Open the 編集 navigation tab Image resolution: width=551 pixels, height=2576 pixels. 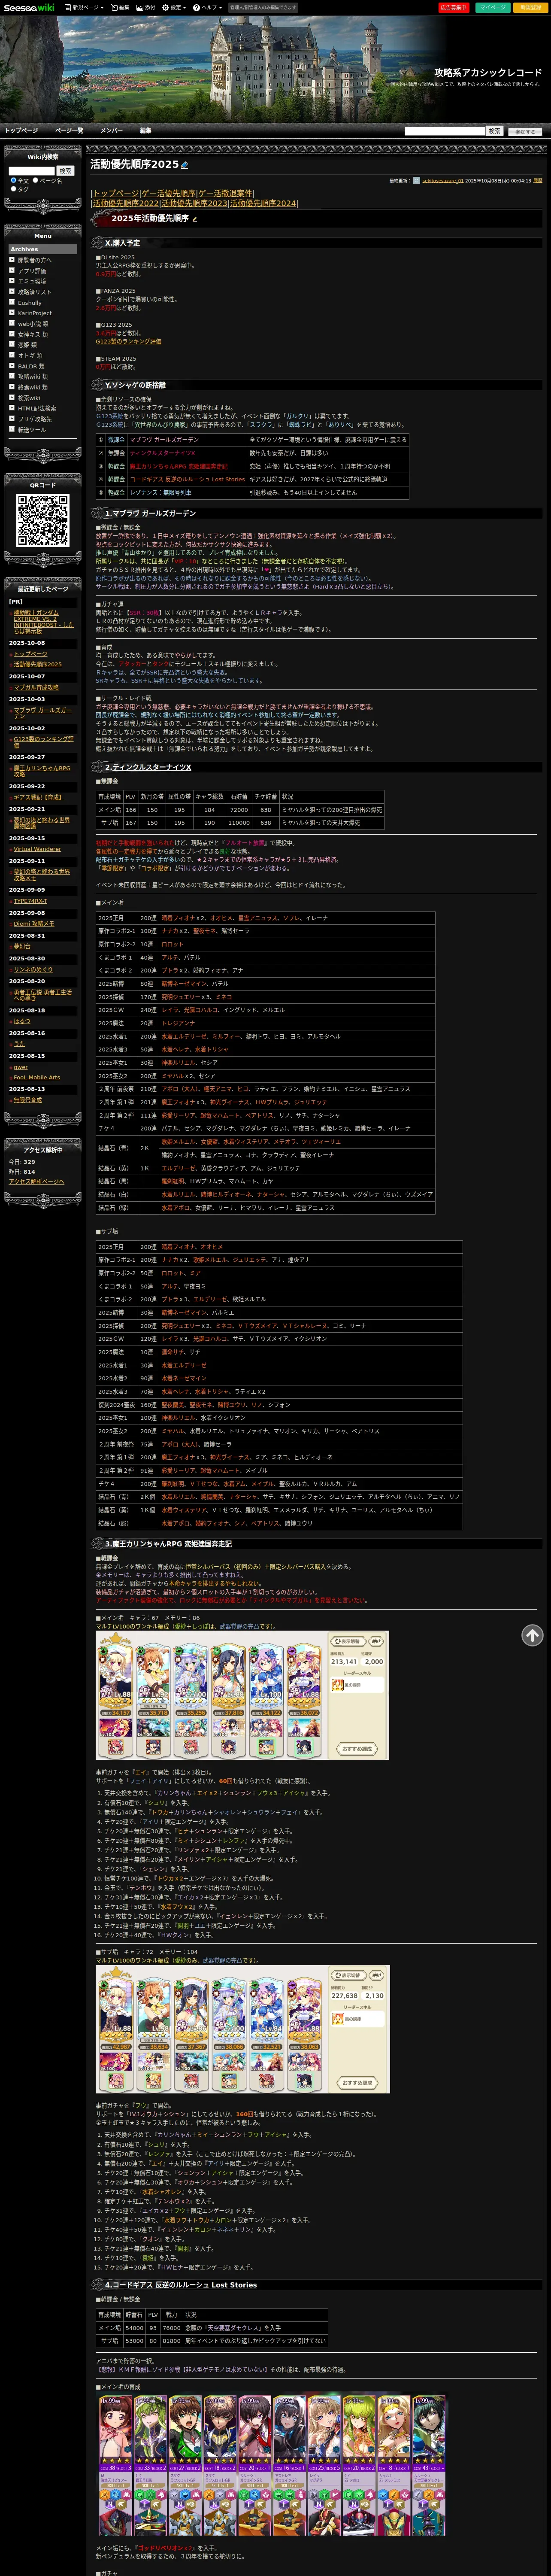pos(145,130)
